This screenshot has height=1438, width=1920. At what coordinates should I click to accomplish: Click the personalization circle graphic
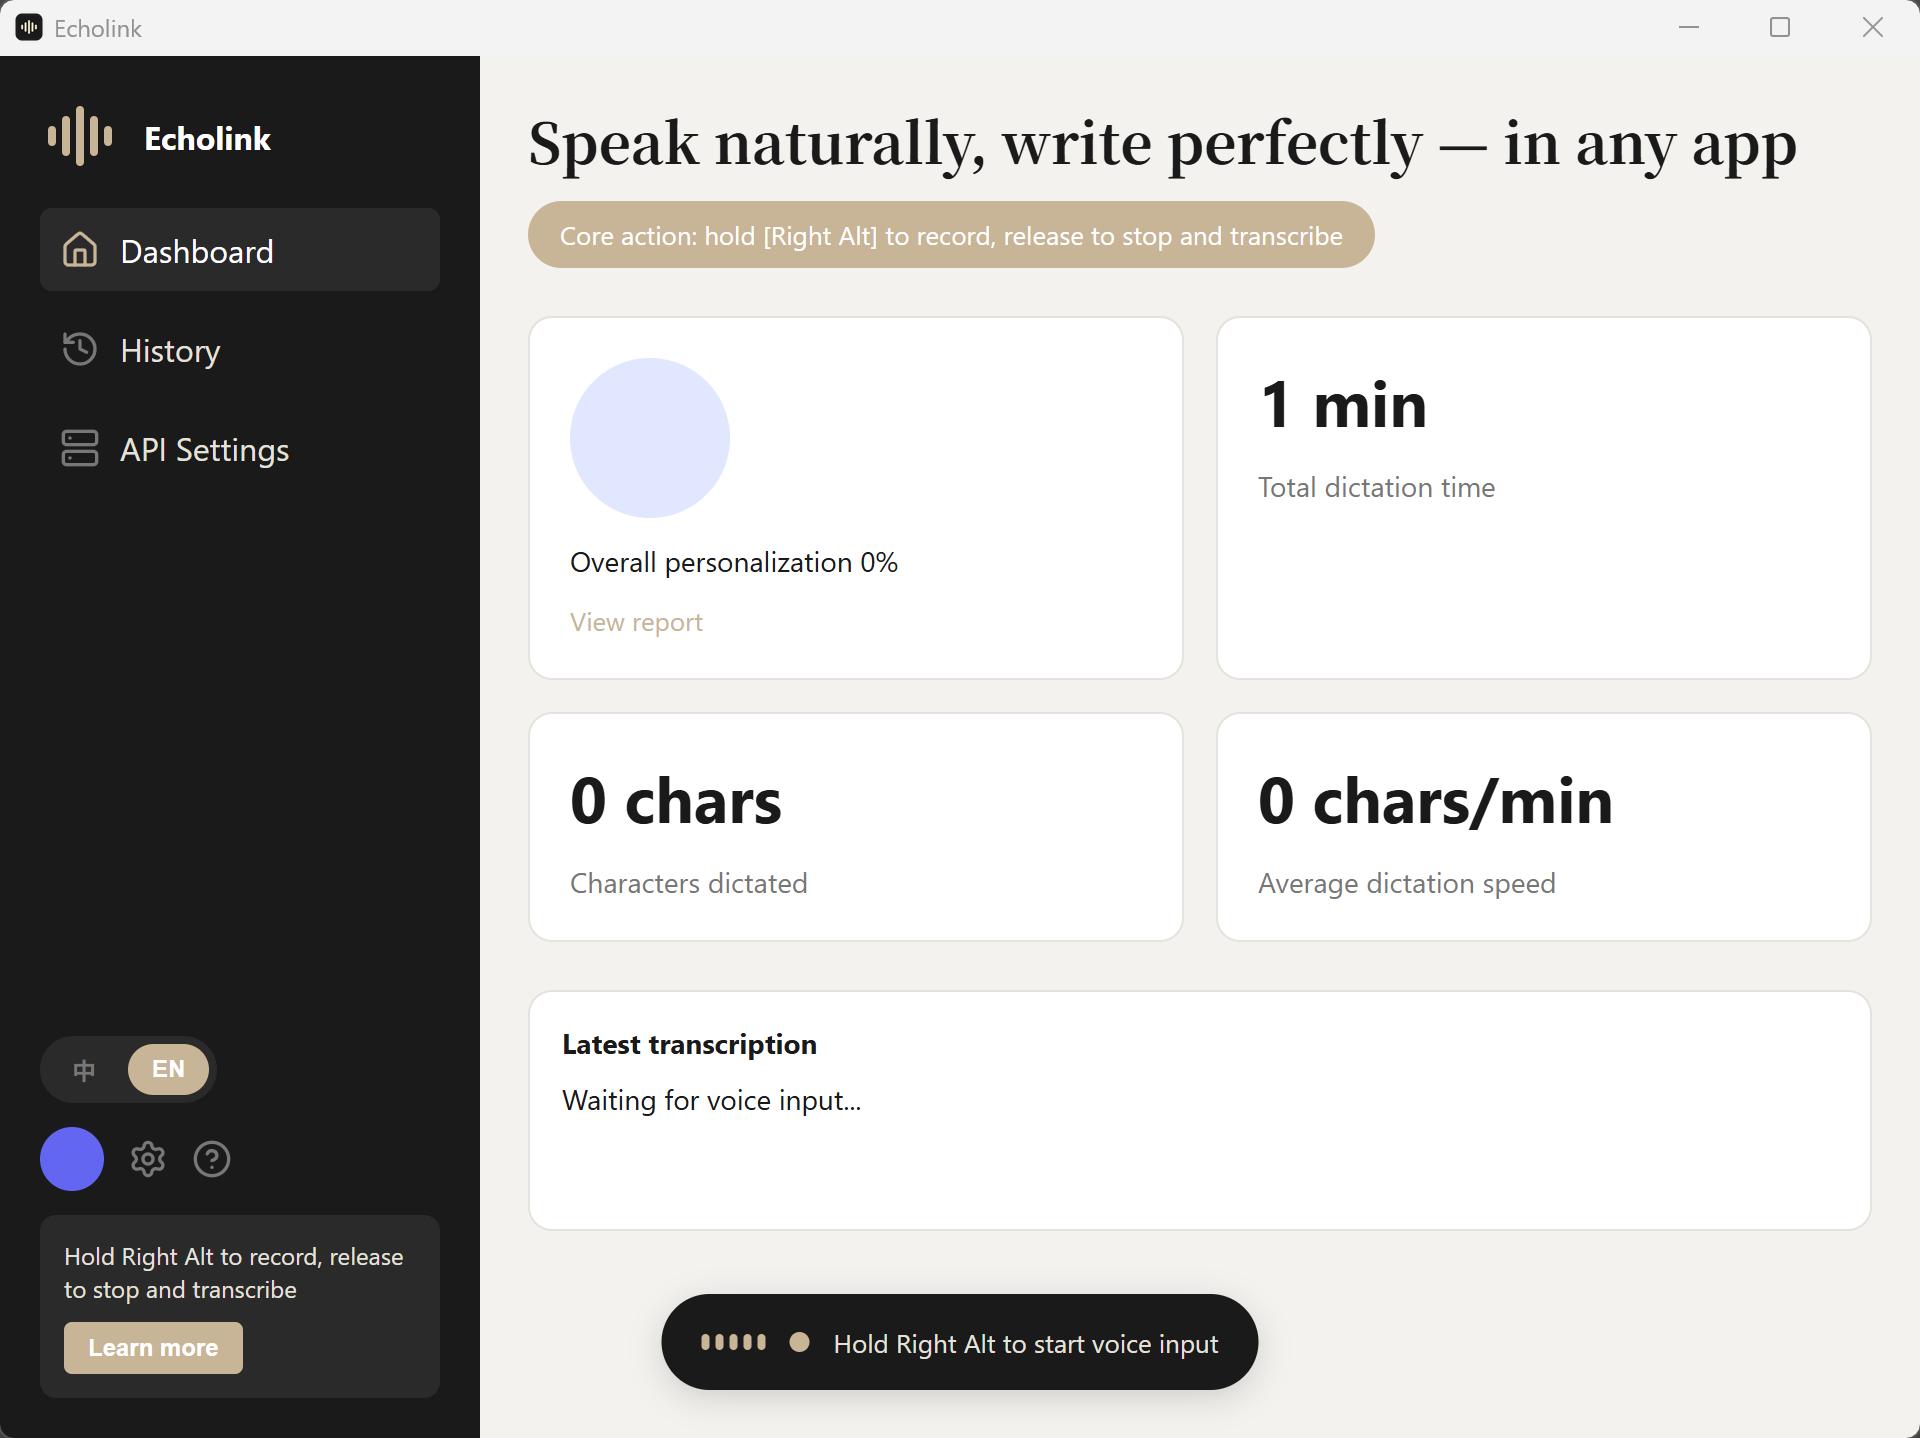tap(650, 438)
